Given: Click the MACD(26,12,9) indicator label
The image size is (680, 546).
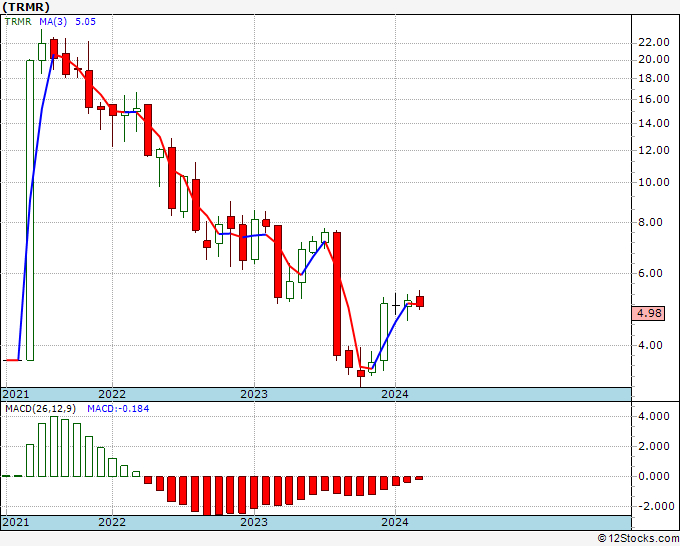Looking at the screenshot, I should tap(40, 409).
